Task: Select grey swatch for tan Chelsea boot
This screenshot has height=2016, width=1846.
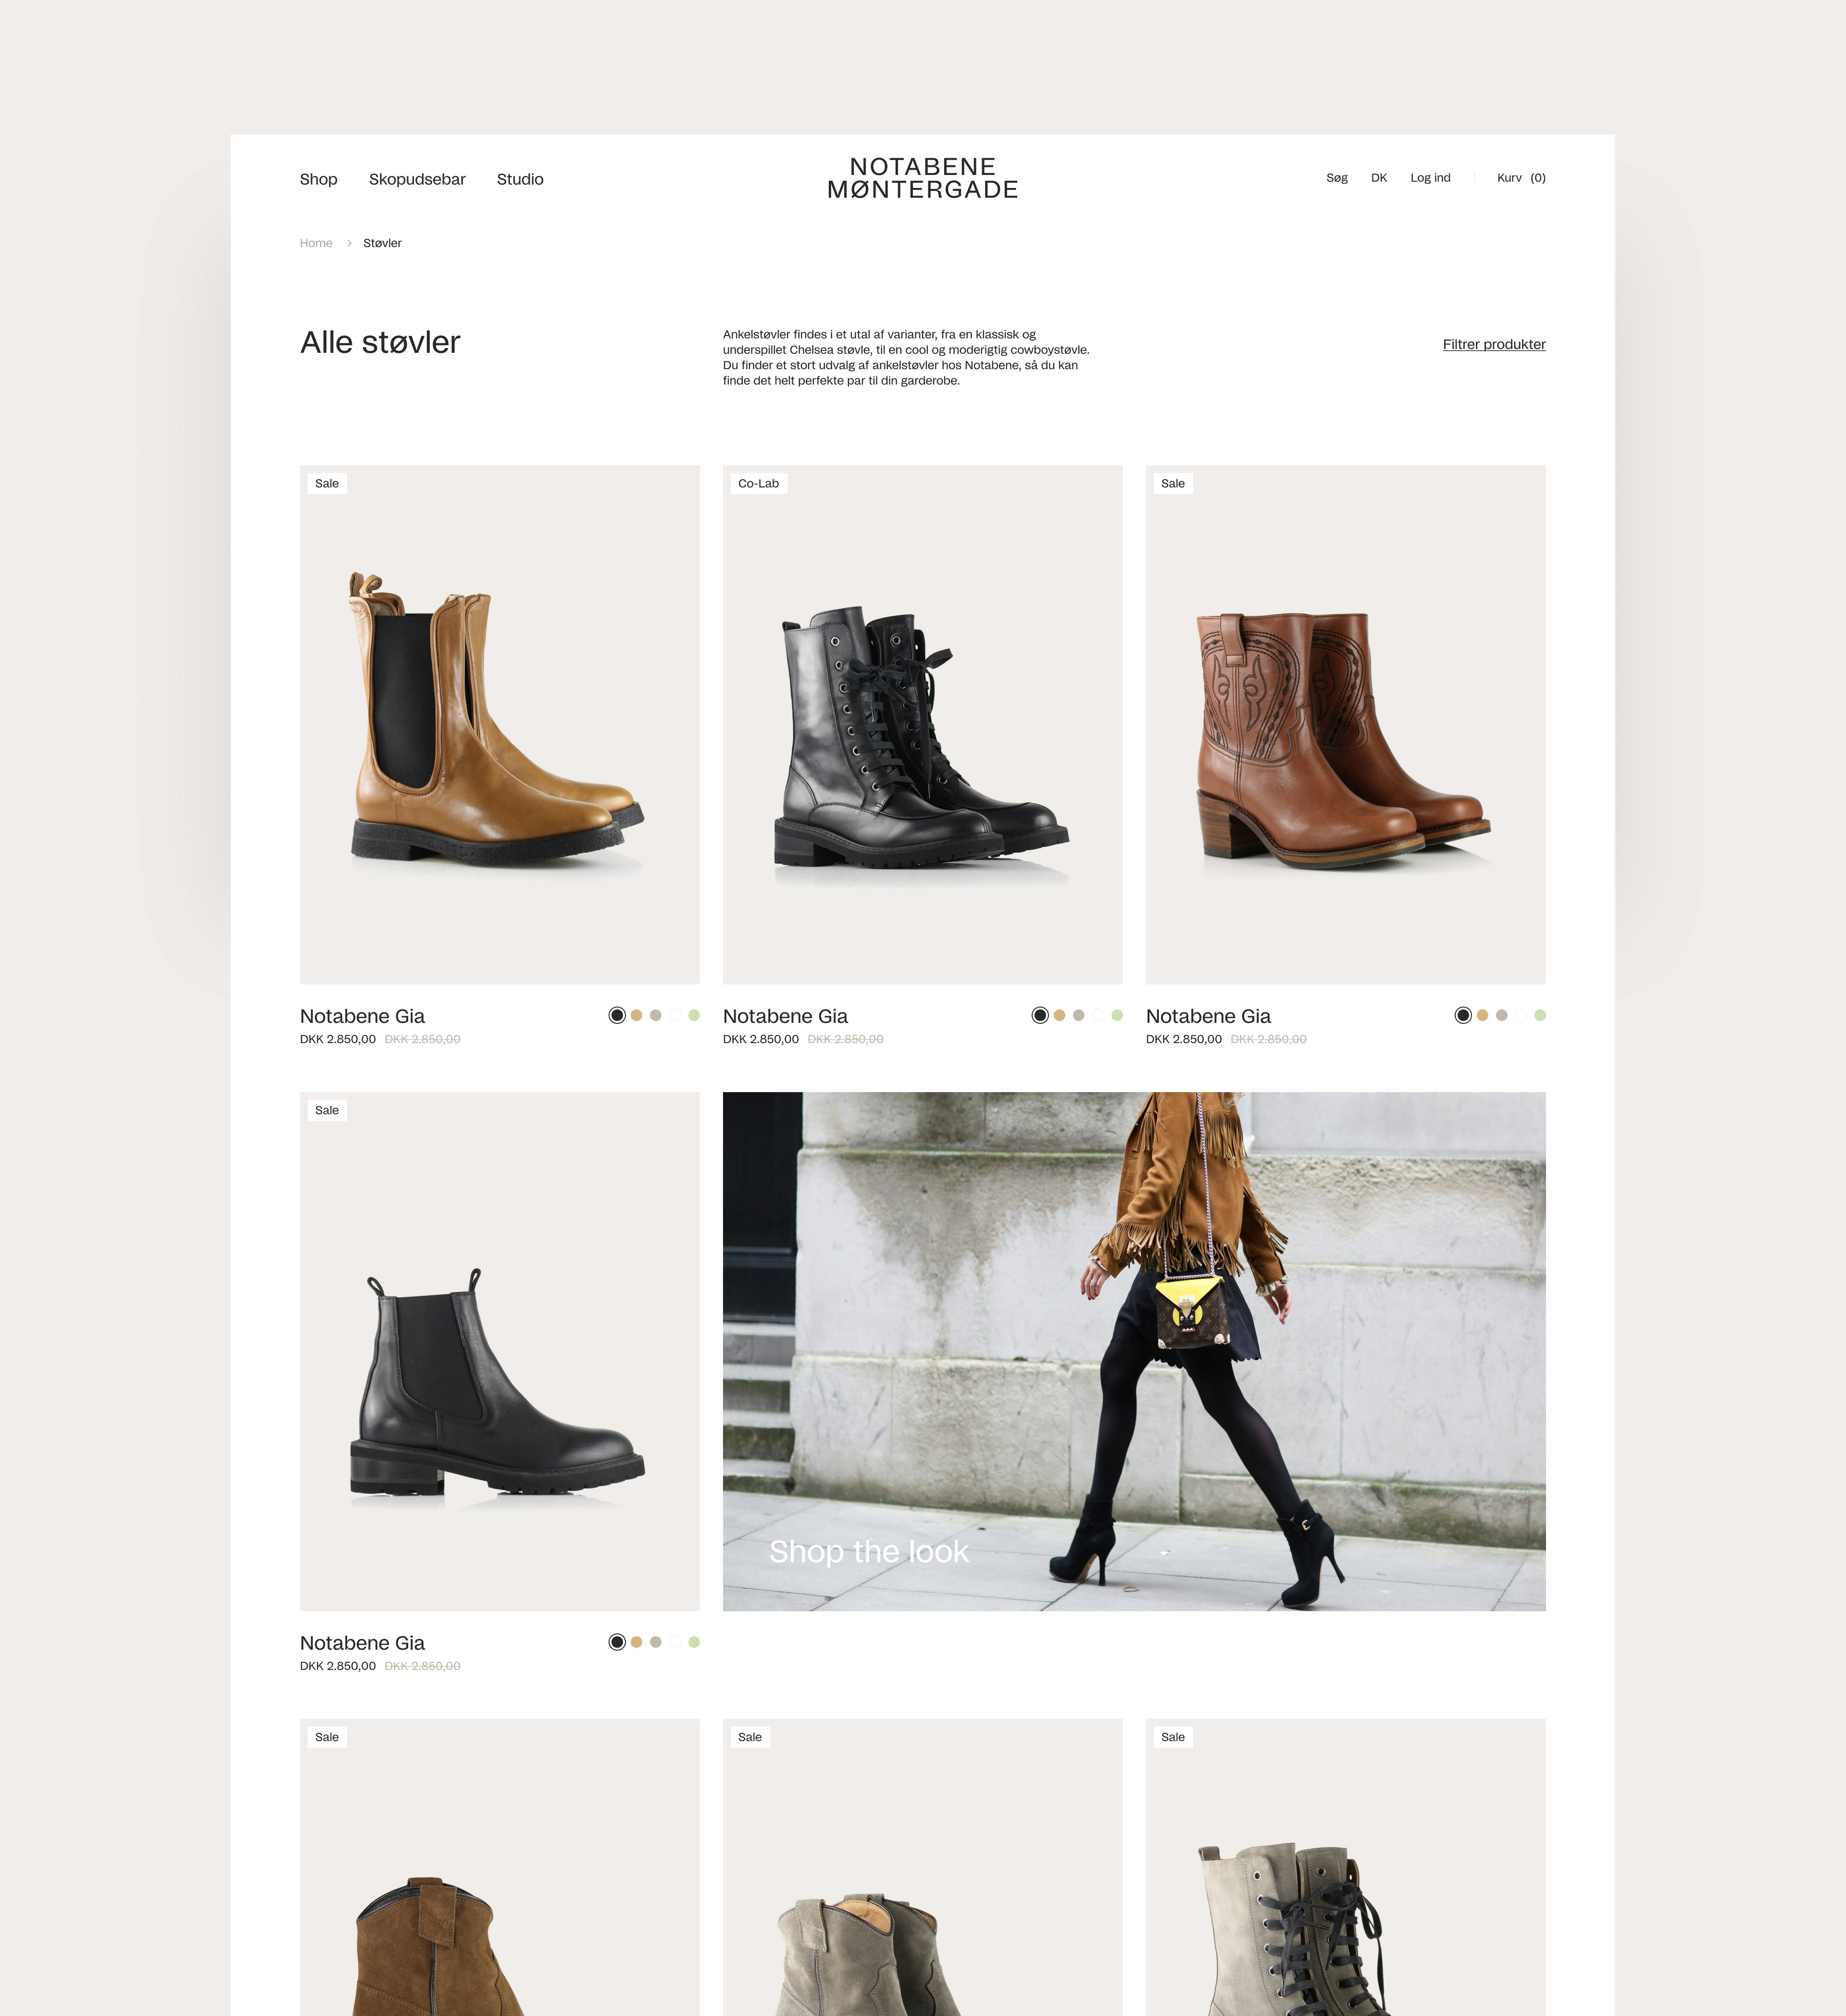Action: (656, 1015)
